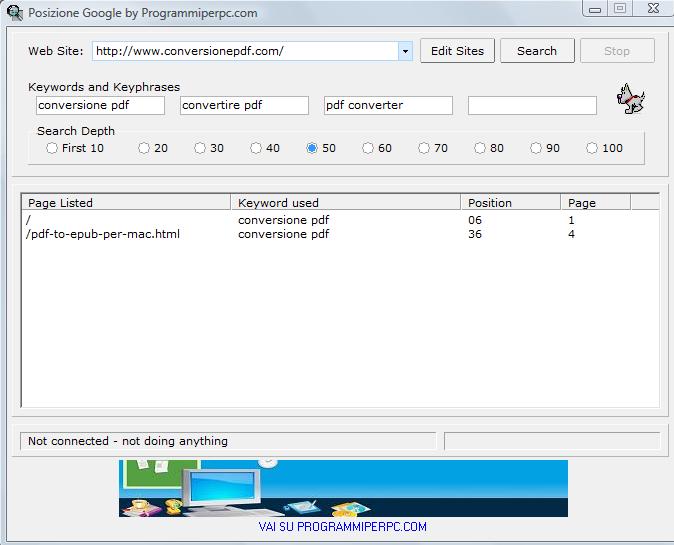
Task: Set search depth to 70
Action: (x=424, y=148)
